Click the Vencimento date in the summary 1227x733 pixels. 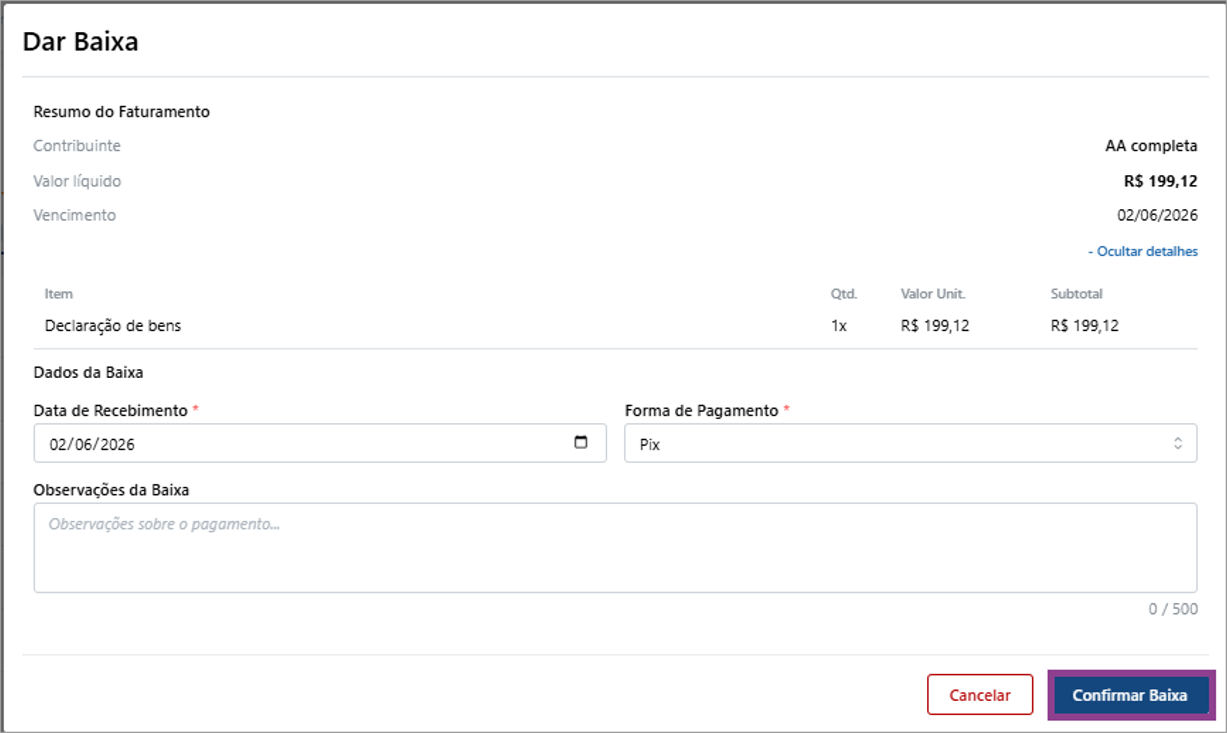1157,215
